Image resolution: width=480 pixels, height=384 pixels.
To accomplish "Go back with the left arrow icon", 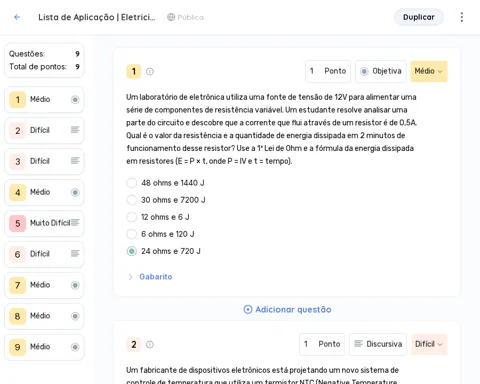I will click(17, 17).
